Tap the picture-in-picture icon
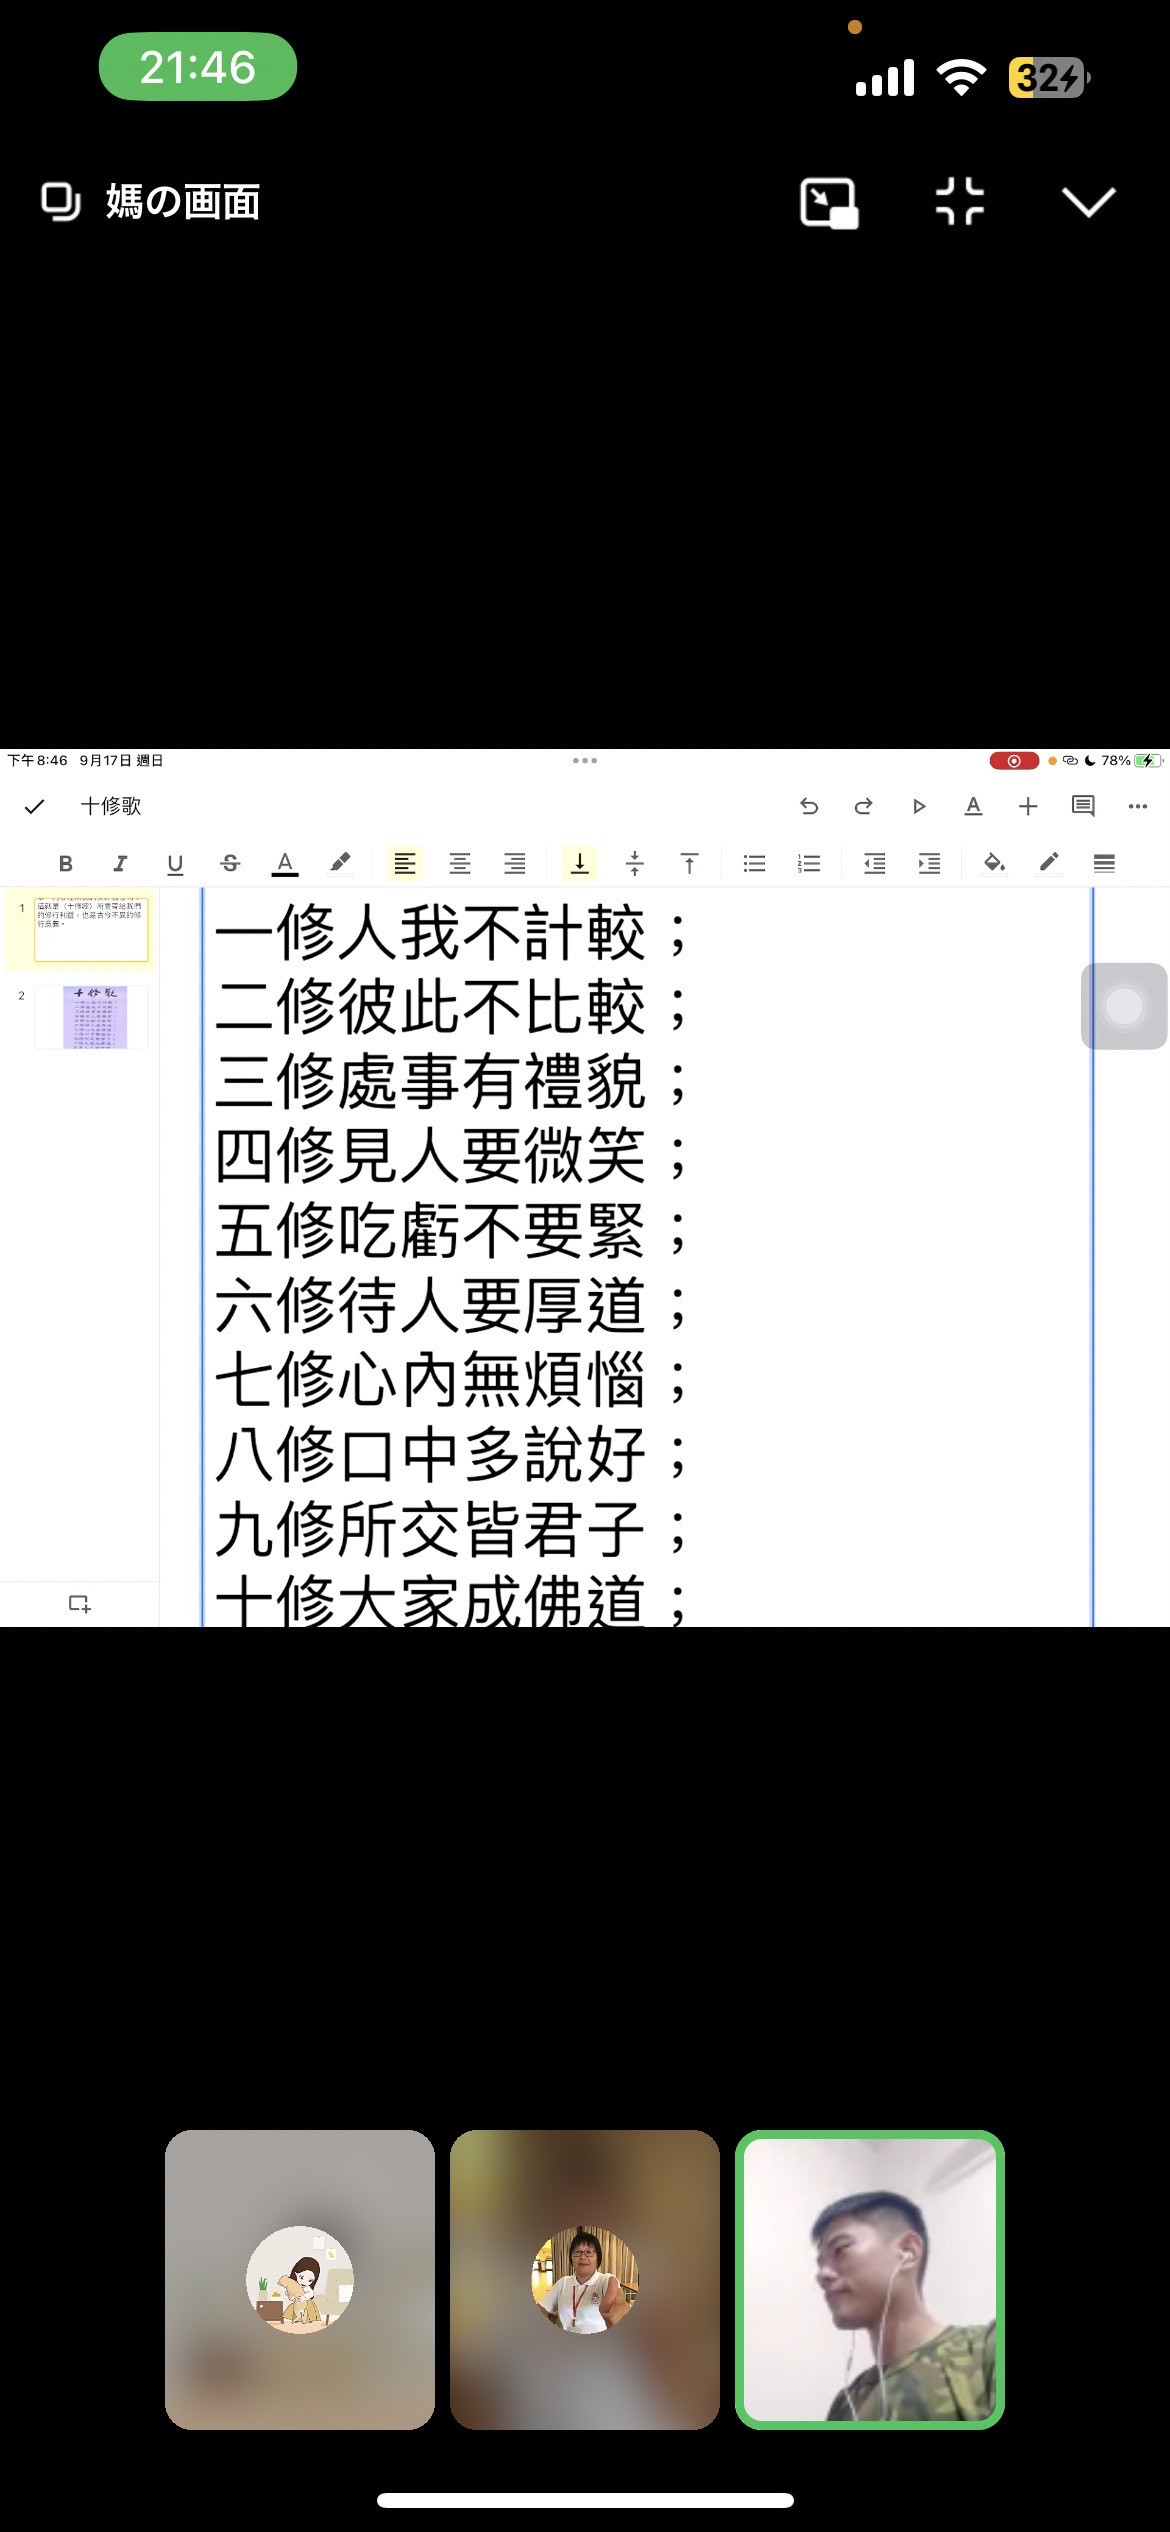Screen dimensions: 1170x2532 point(829,203)
